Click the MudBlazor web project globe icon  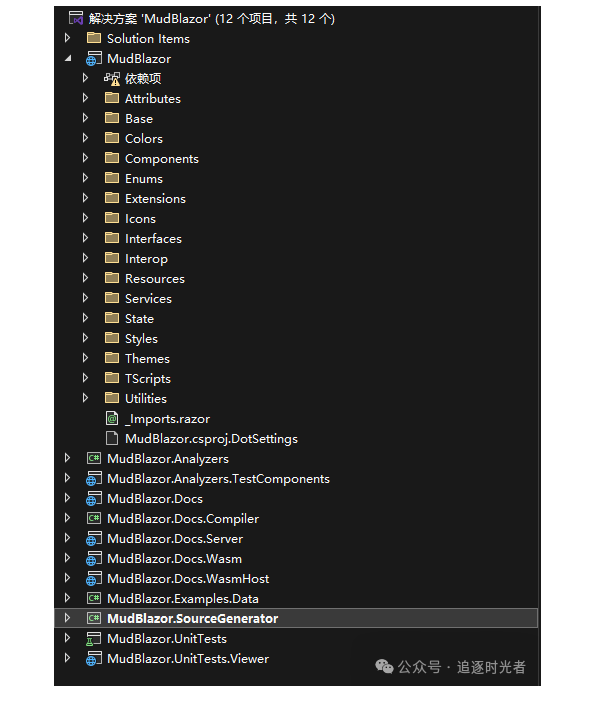(x=94, y=58)
